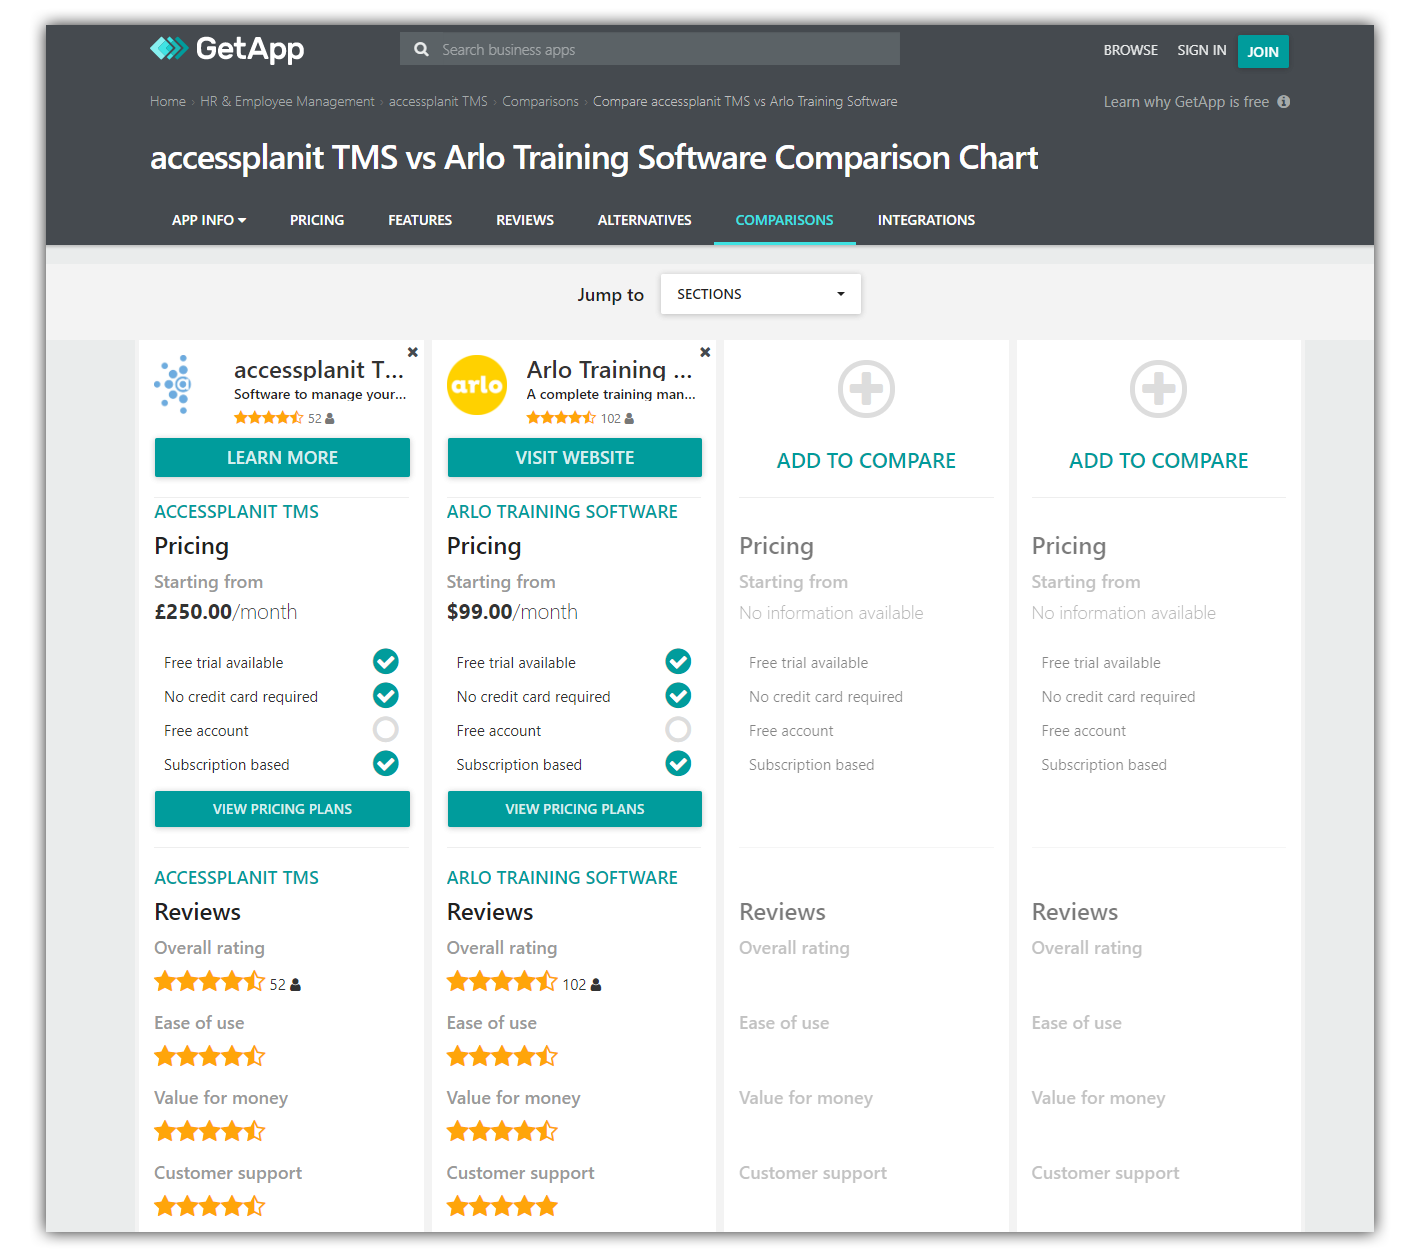This screenshot has width=1420, height=1257.
Task: Click the GetApp logo
Action: point(227,48)
